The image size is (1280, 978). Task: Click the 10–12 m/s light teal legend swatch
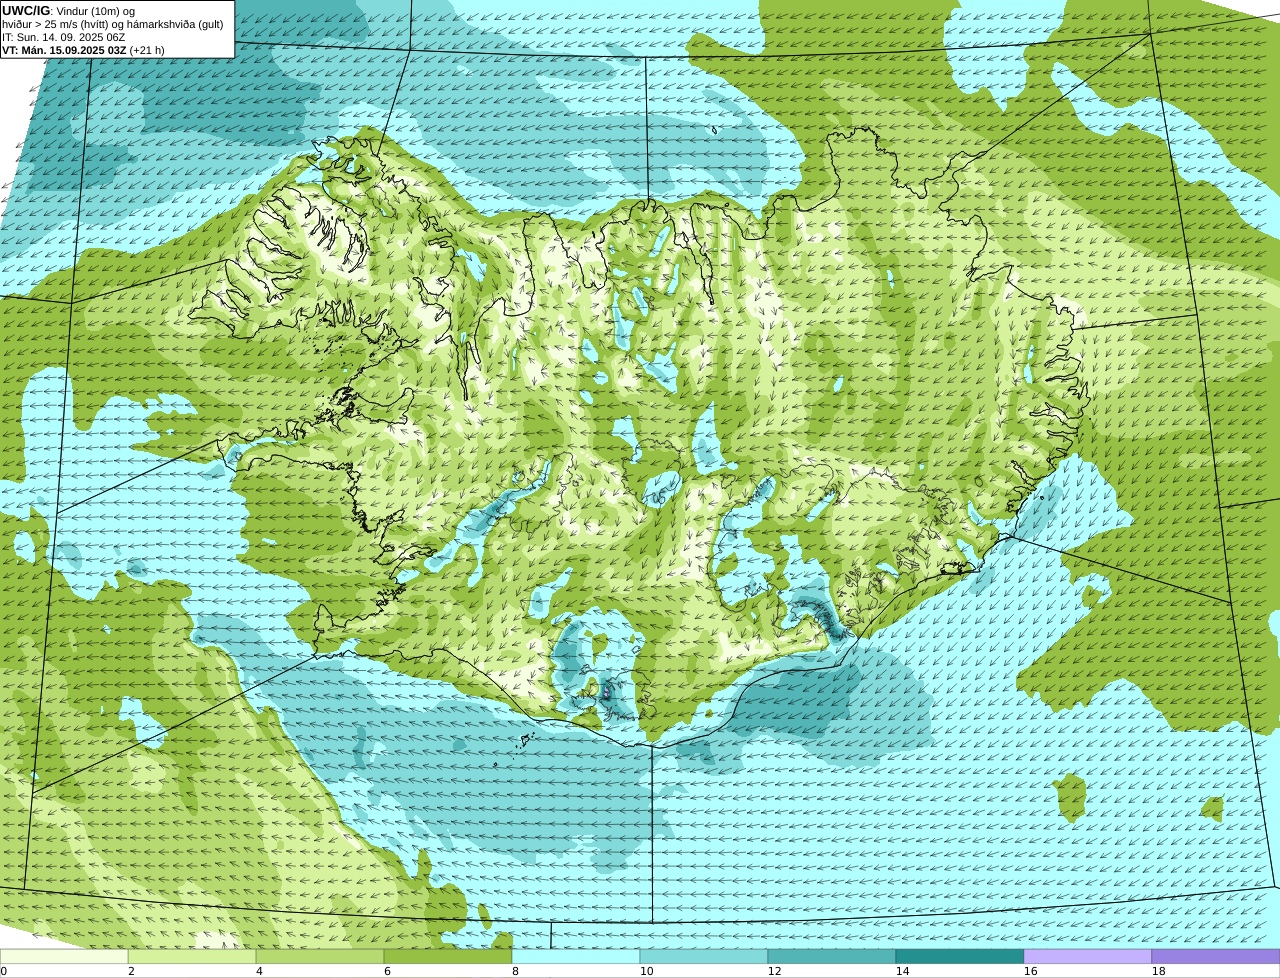point(704,957)
